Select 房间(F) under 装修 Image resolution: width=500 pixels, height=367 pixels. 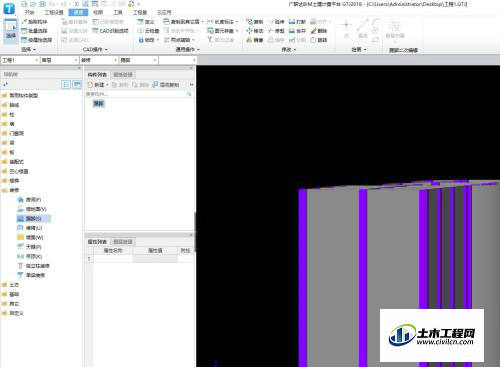(x=29, y=200)
